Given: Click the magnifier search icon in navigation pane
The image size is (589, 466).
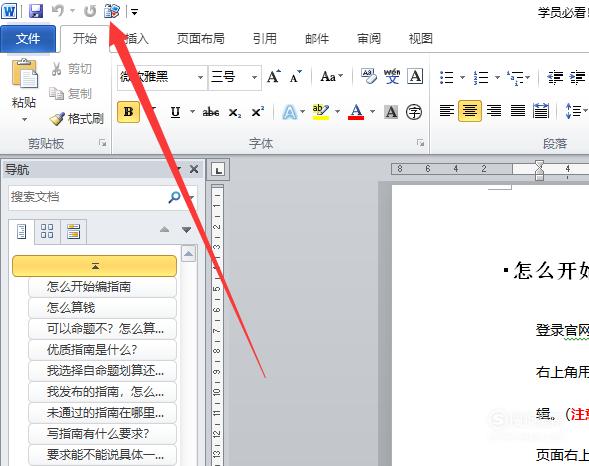Looking at the screenshot, I should click(174, 197).
